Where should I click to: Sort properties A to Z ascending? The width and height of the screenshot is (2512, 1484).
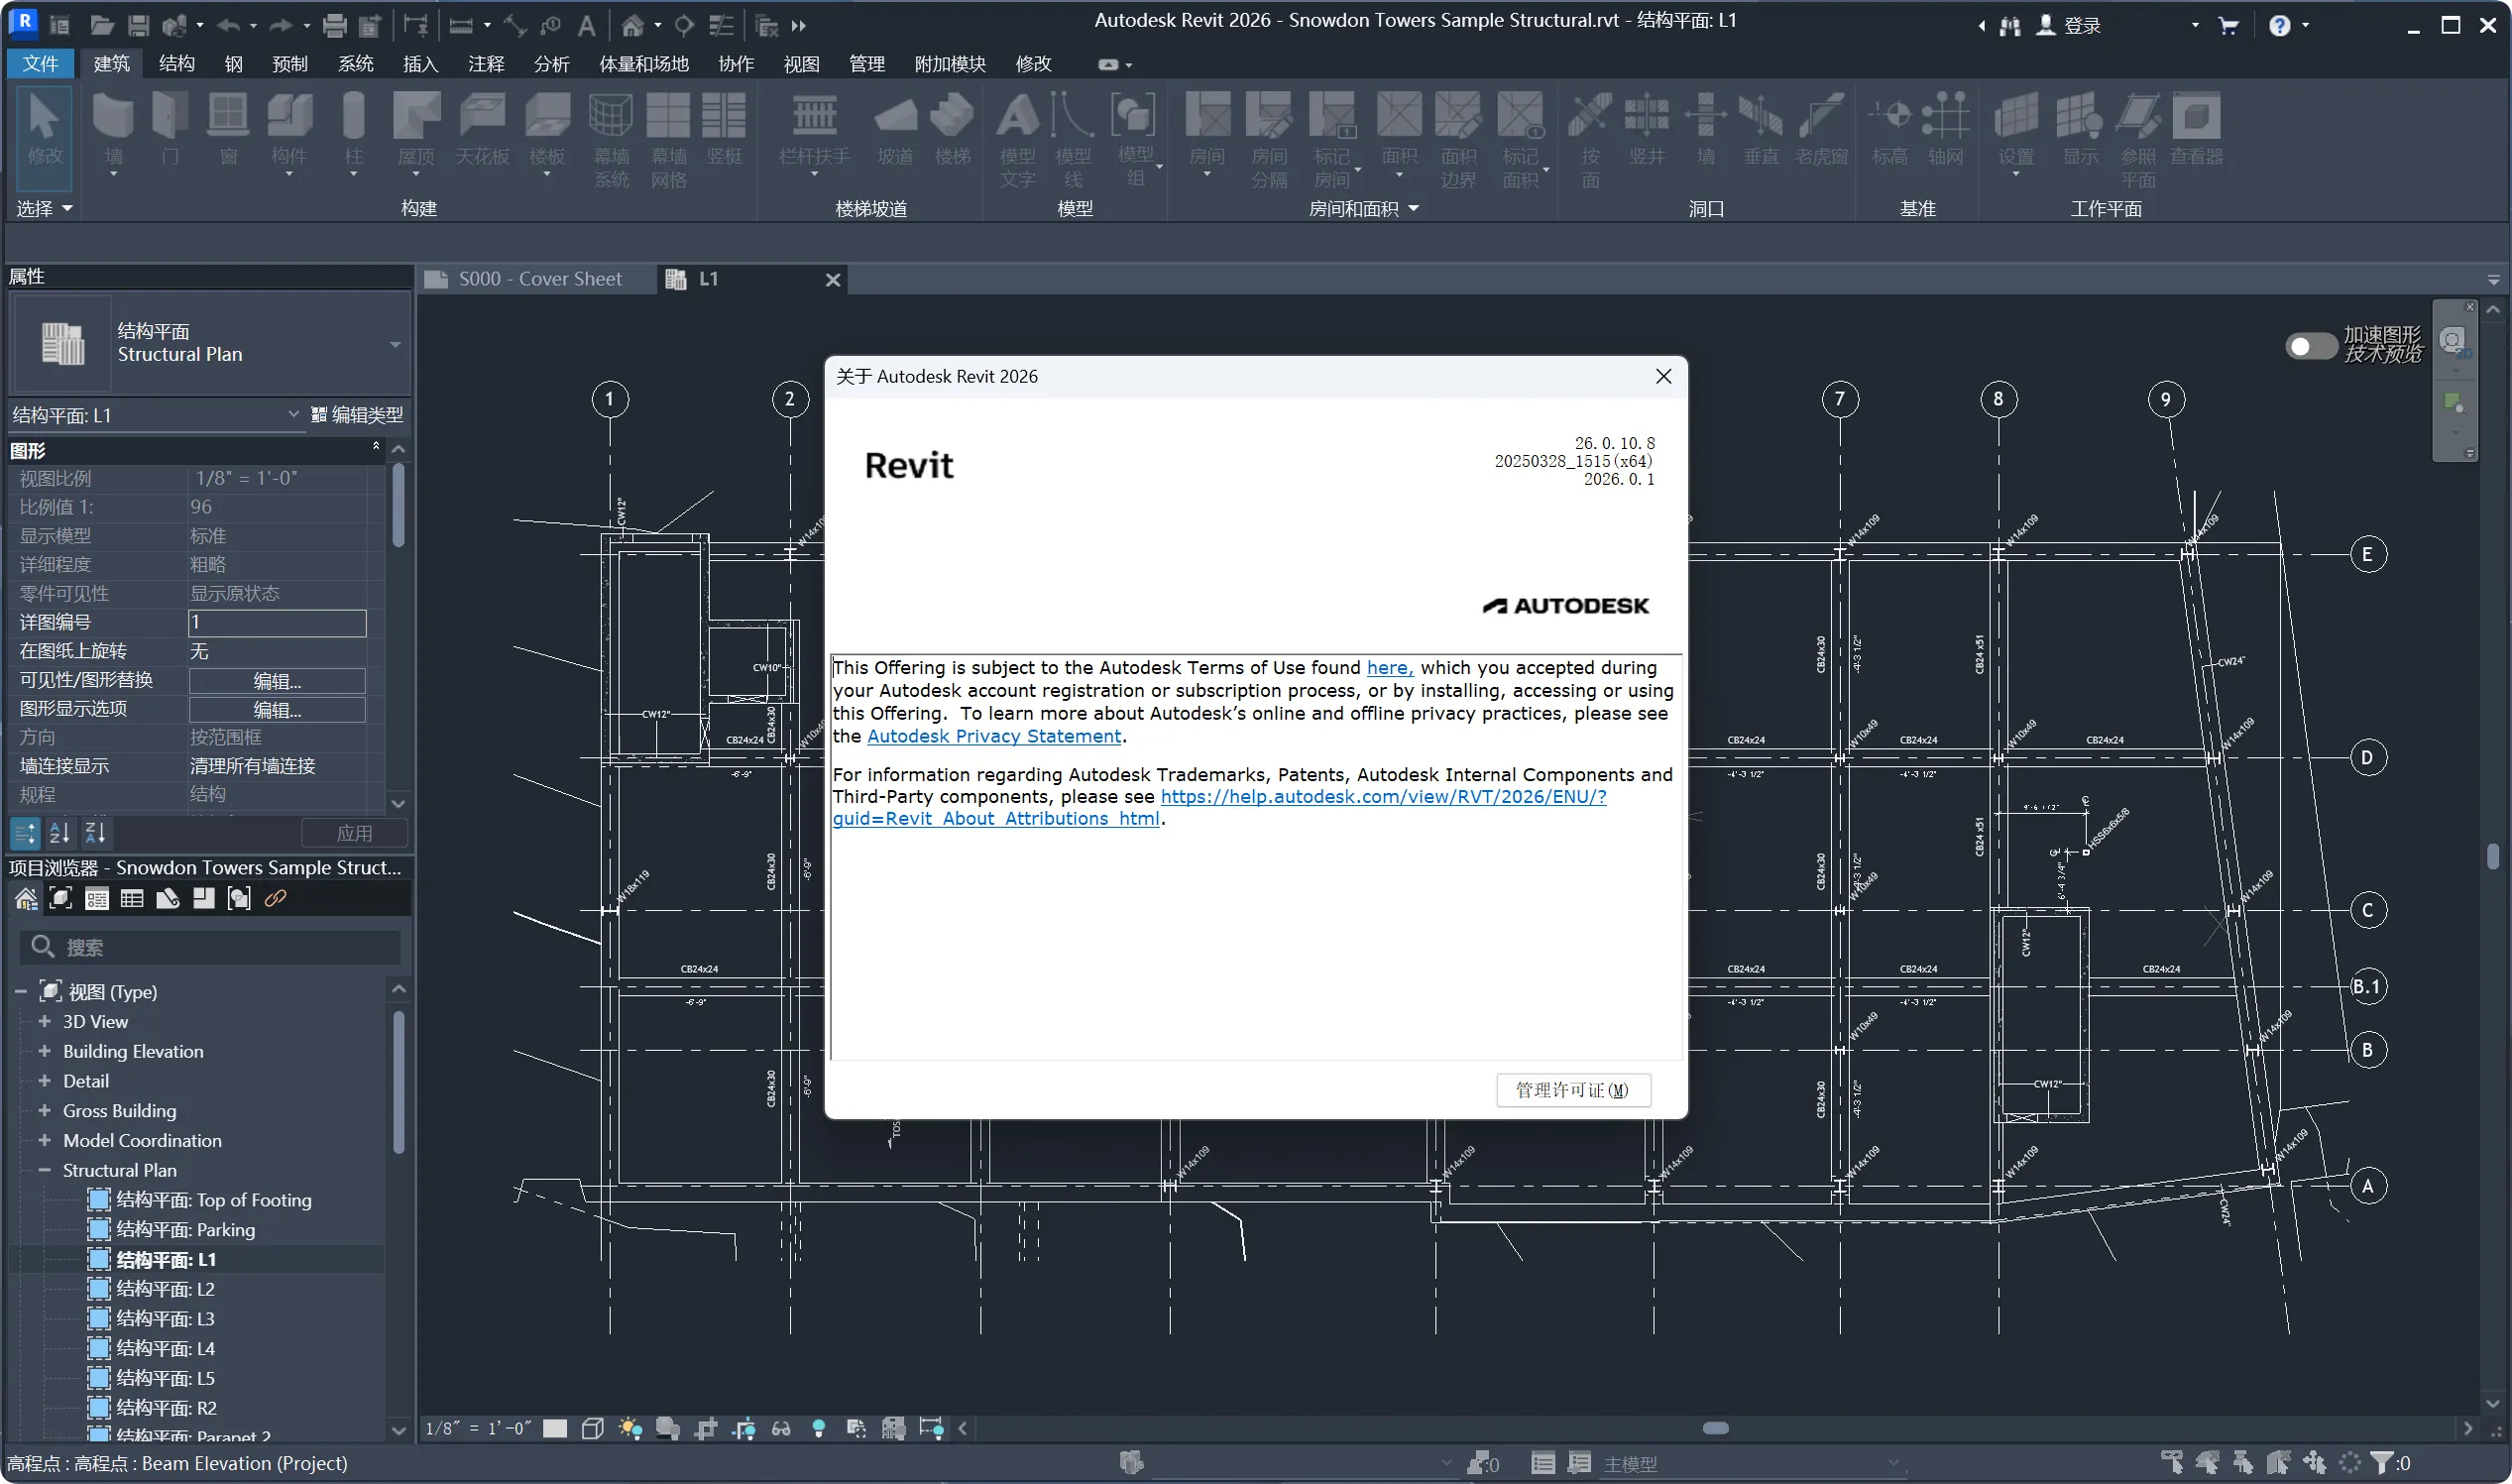click(x=60, y=832)
